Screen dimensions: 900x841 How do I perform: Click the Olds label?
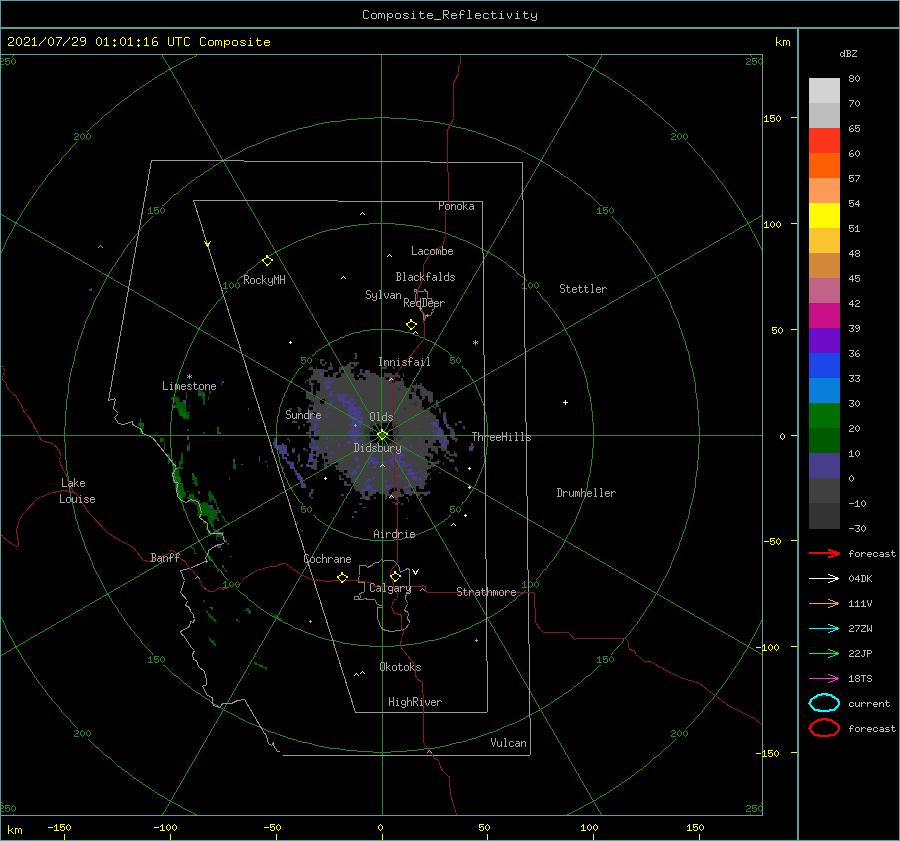pyautogui.click(x=381, y=417)
